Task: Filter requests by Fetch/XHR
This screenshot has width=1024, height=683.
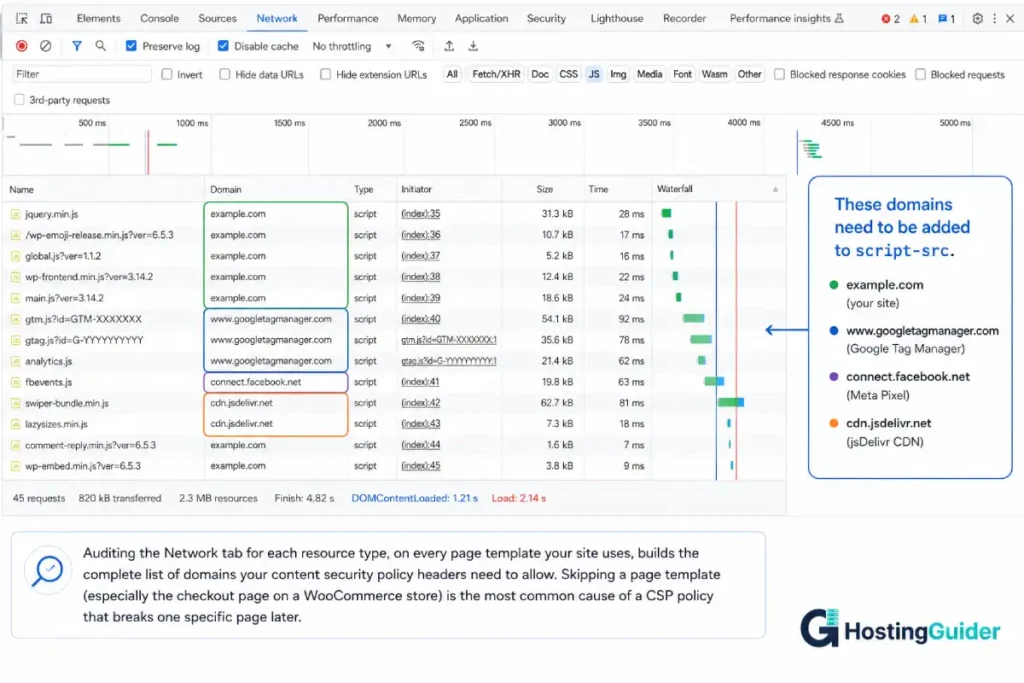Action: point(496,74)
